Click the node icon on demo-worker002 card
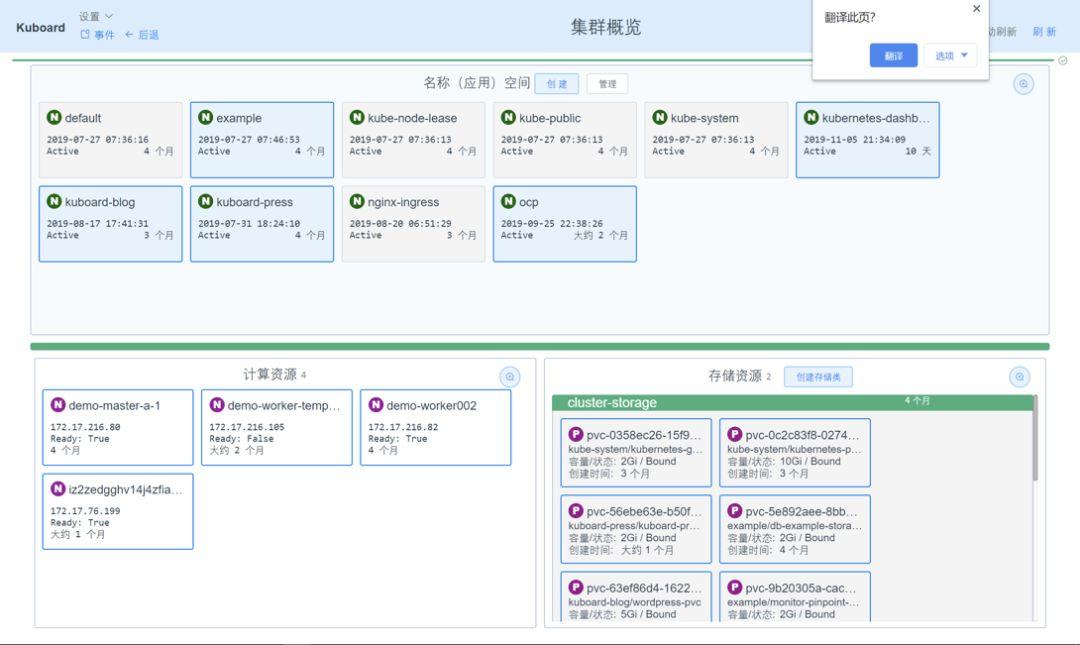The image size is (1080, 645). click(x=375, y=406)
